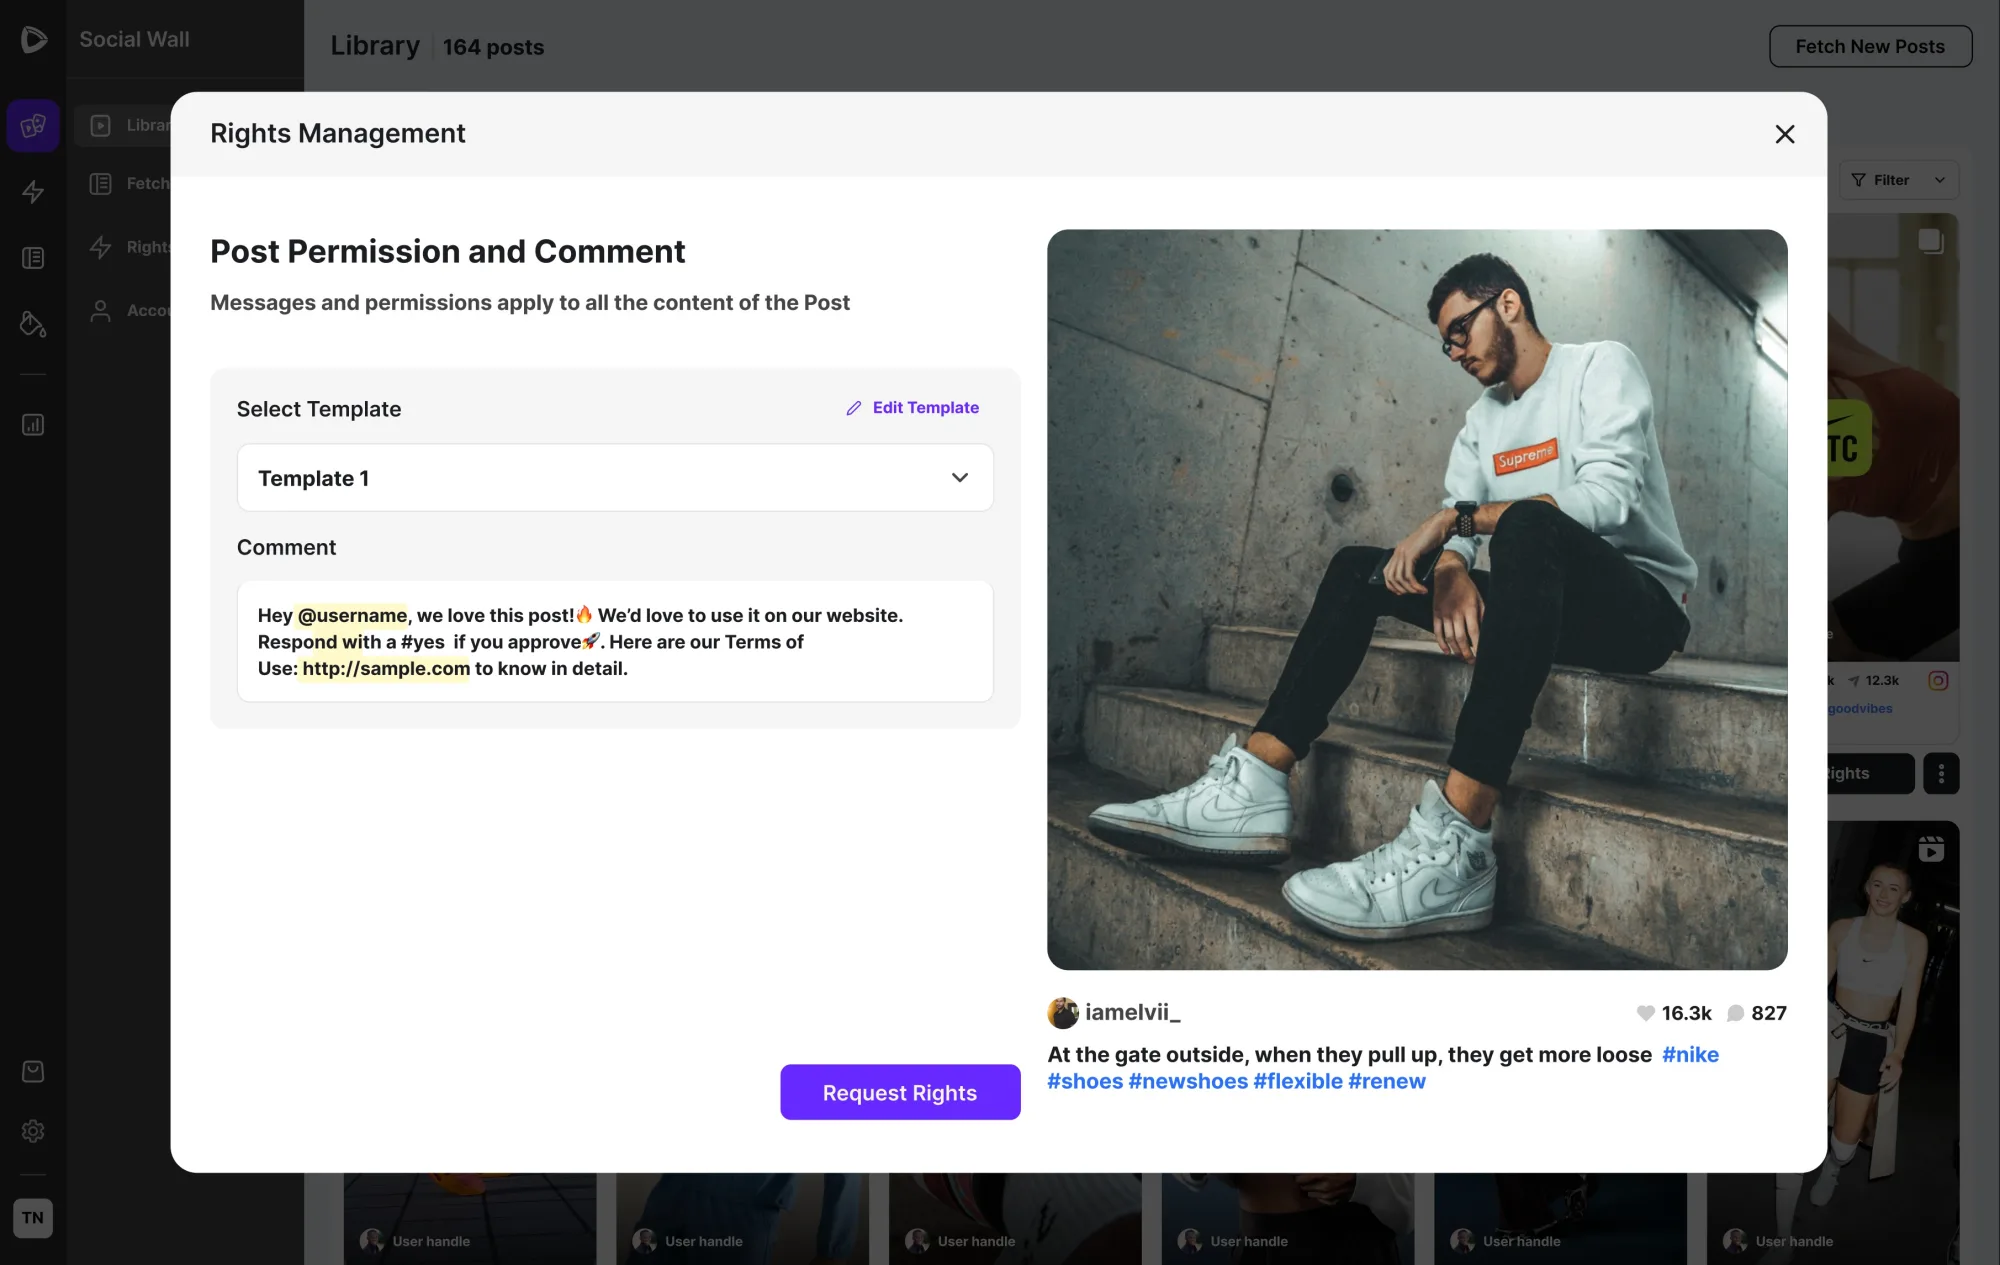This screenshot has height=1265, width=2000.
Task: Click the post photo preview
Action: [x=1417, y=599]
